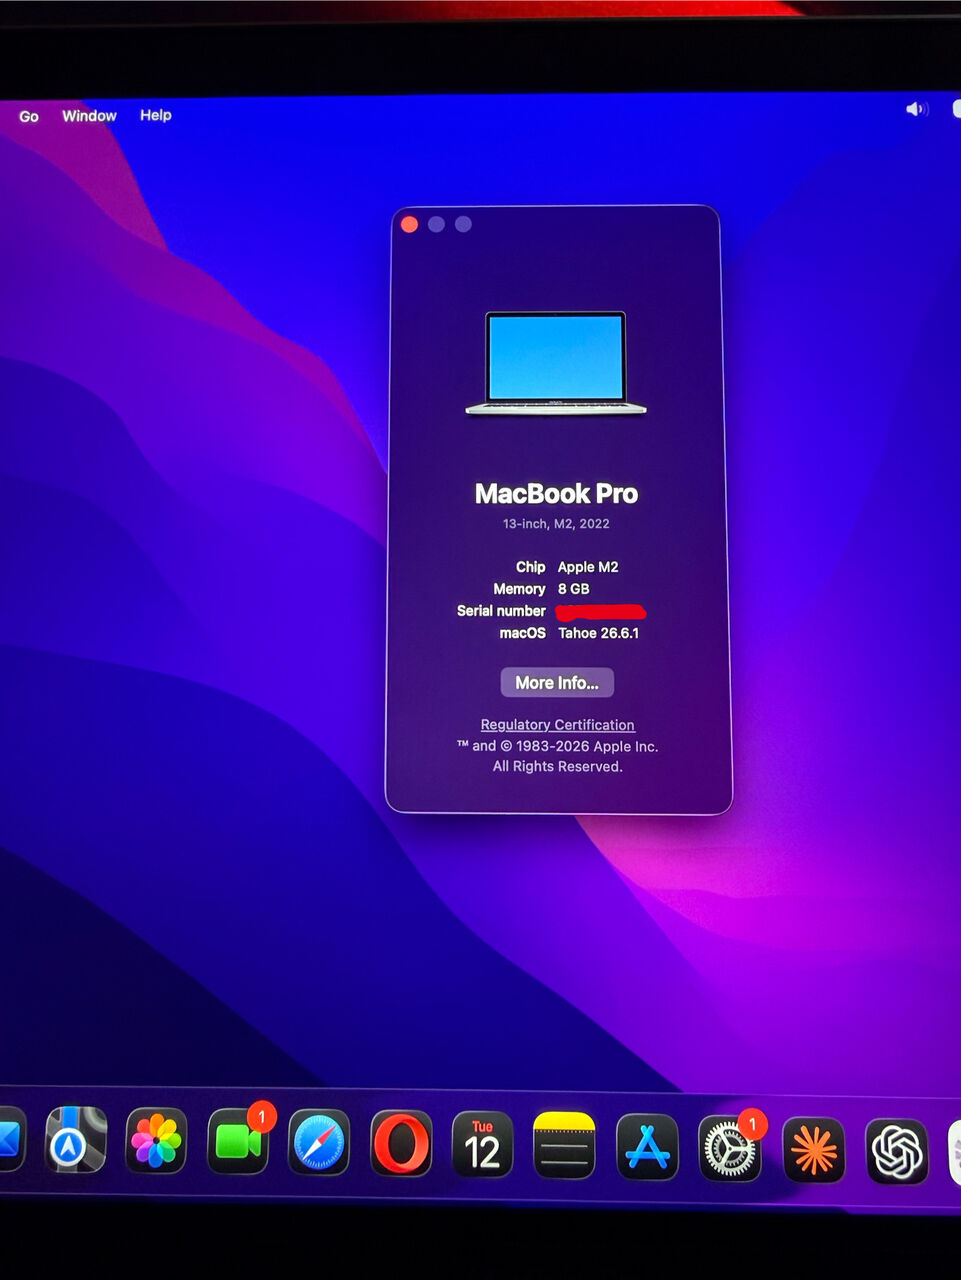Open the Regulatory Certification link

[557, 725]
